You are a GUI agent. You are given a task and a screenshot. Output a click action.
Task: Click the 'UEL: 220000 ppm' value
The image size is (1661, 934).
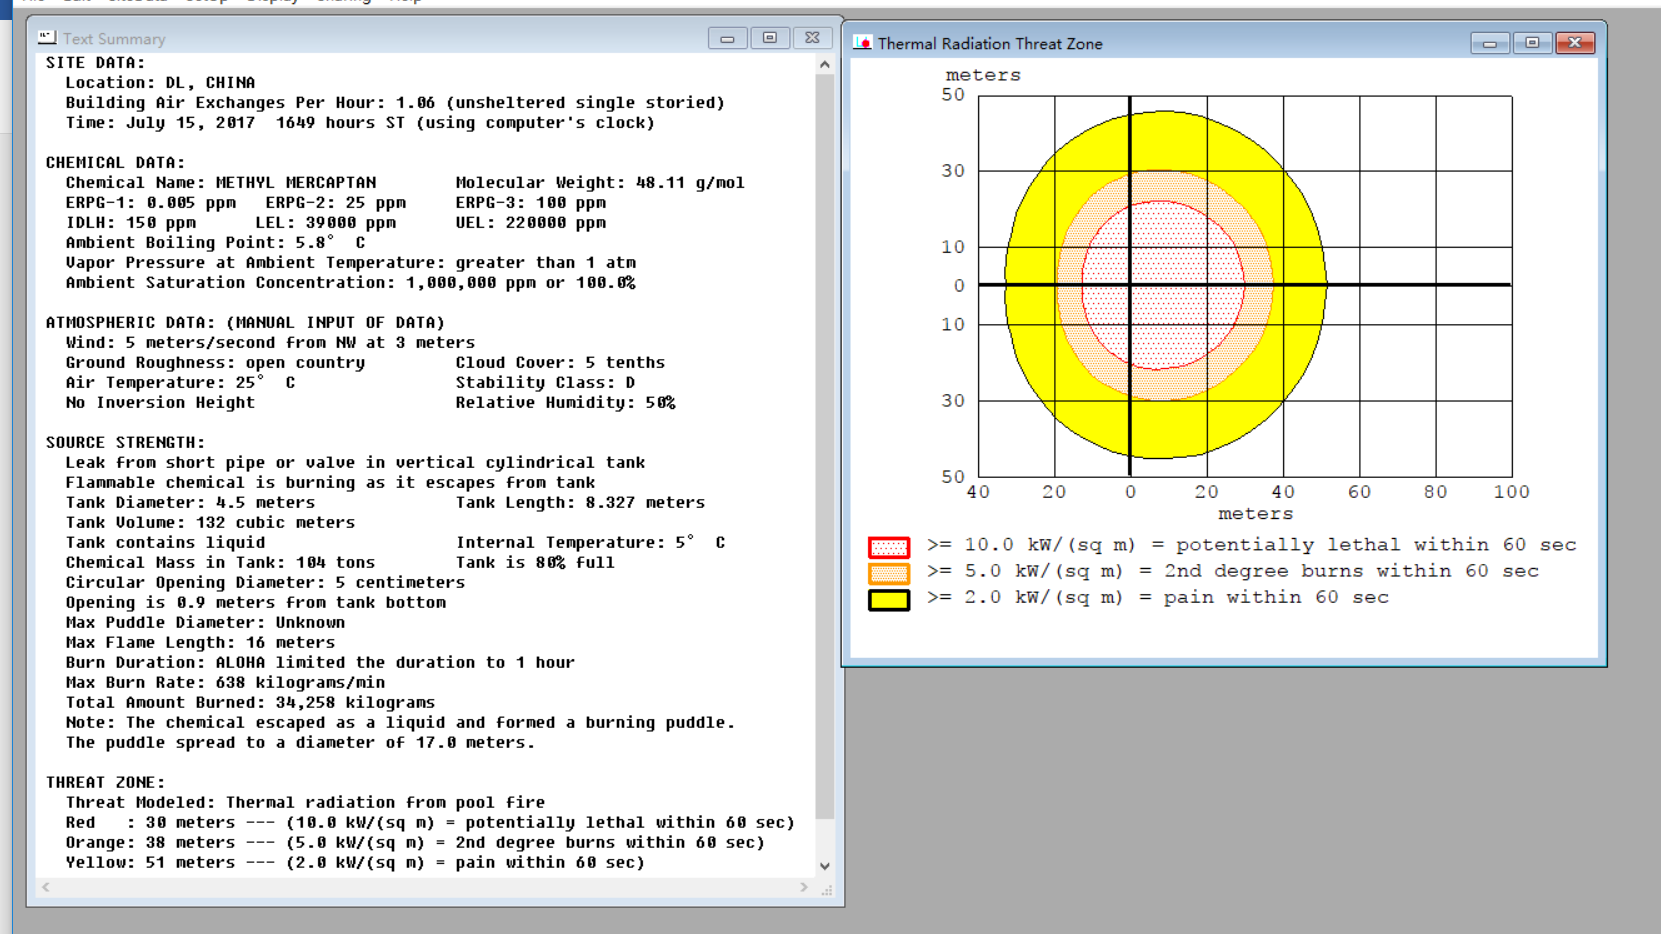(x=531, y=223)
